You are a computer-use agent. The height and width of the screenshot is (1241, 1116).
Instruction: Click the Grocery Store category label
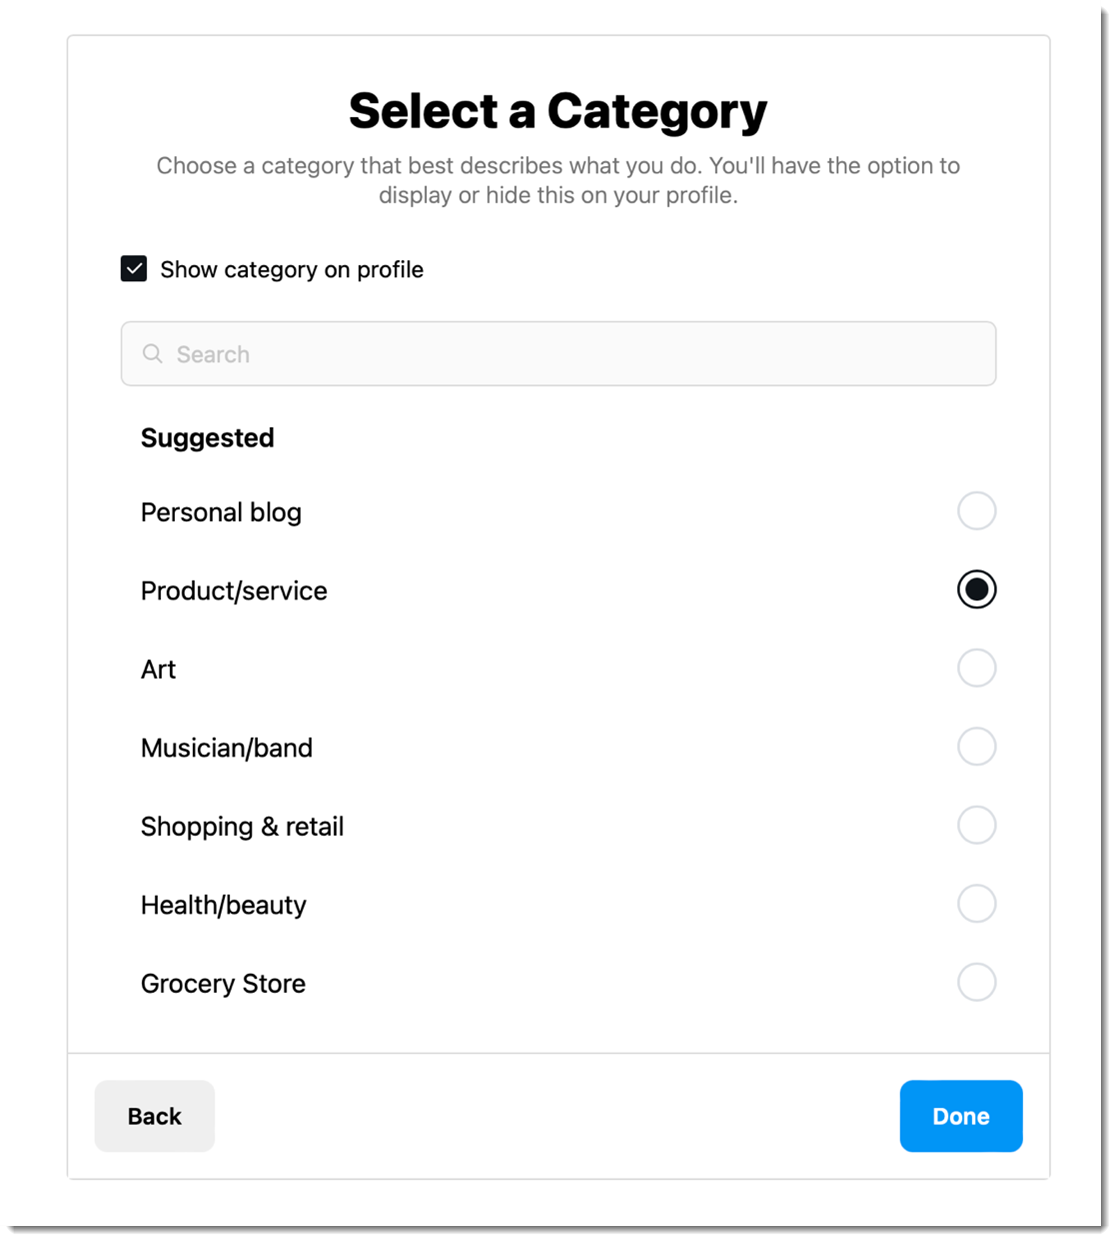pos(223,984)
